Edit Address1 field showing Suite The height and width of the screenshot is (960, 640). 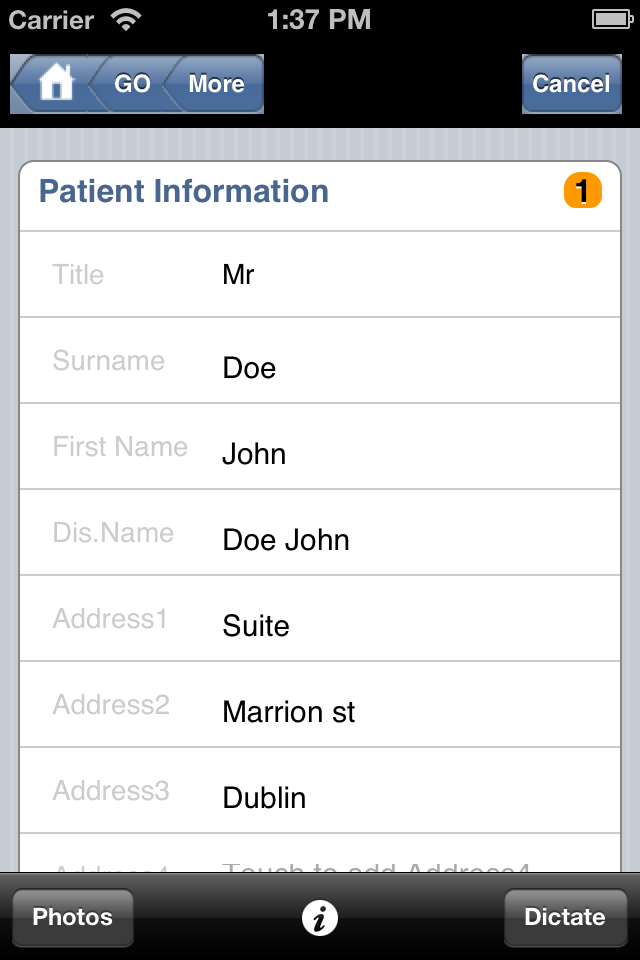click(320, 618)
